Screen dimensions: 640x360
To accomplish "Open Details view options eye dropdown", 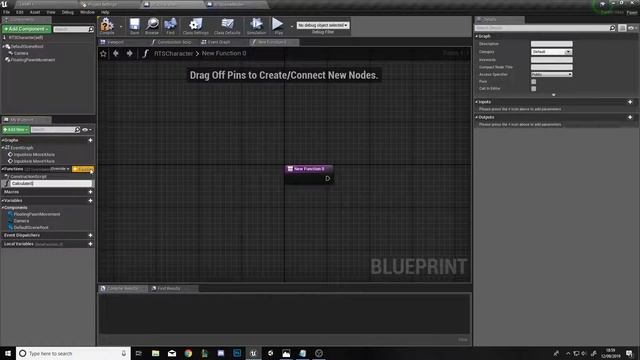I will point(633,28).
